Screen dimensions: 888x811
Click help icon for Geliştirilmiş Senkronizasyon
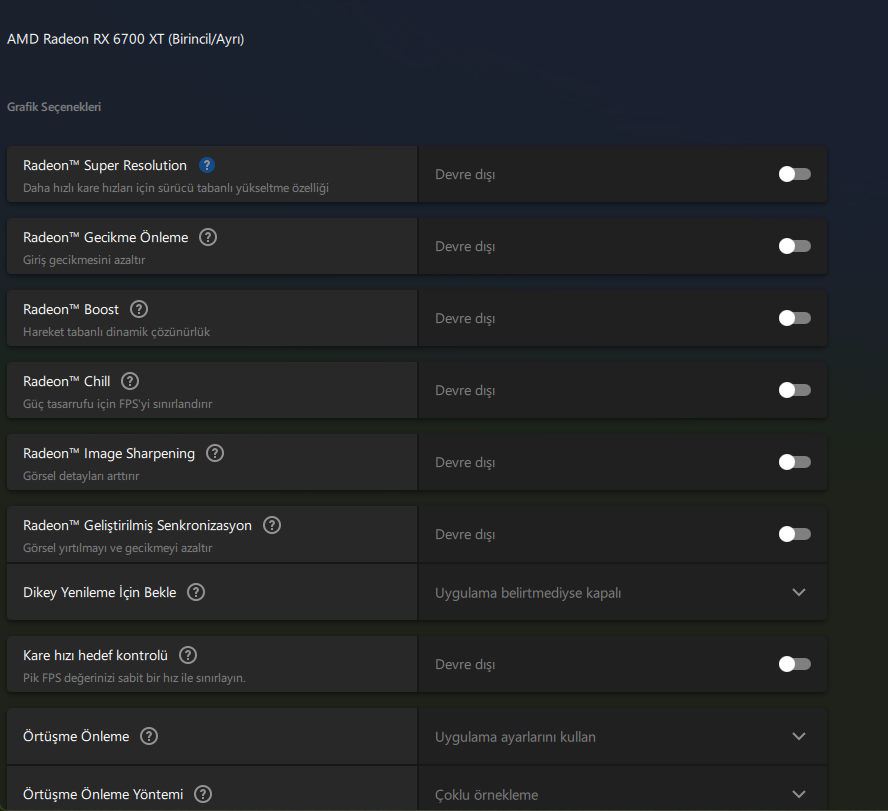272,525
